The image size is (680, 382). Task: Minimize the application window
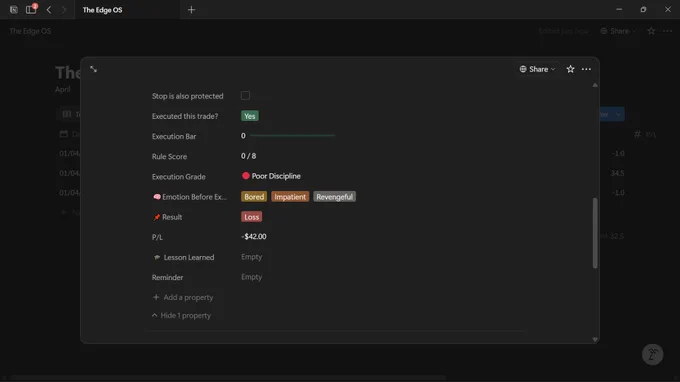(619, 9)
